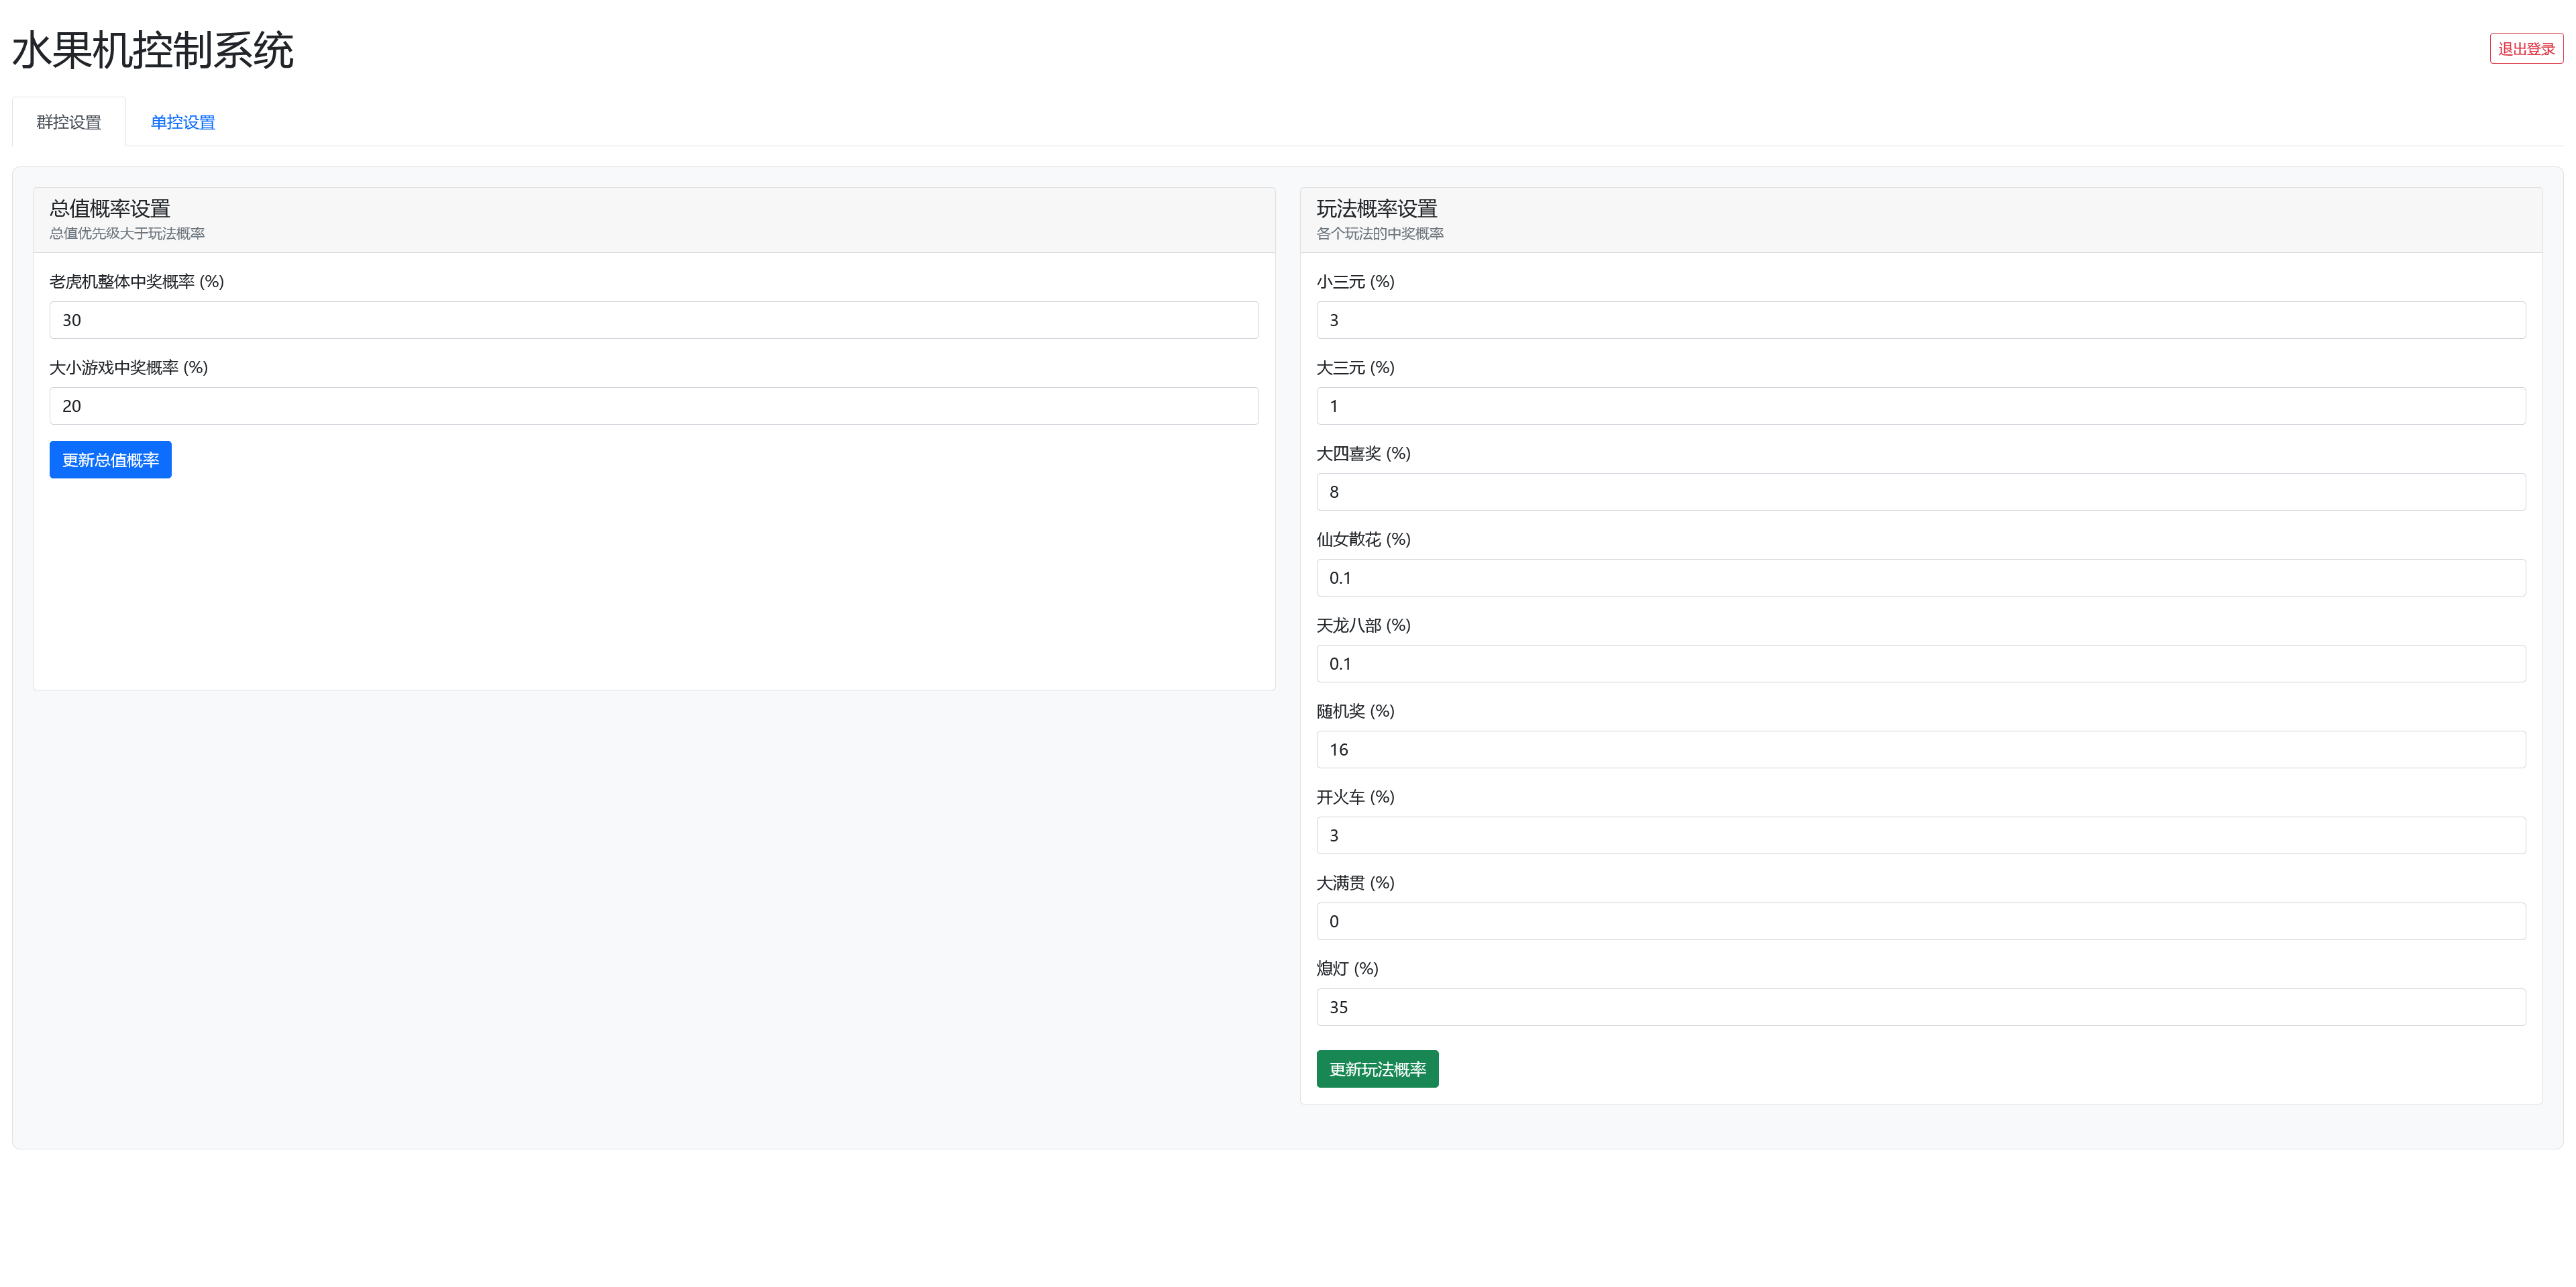Click the 水果机控制系统 page title
This screenshot has width=2576, height=1287.
tap(153, 50)
